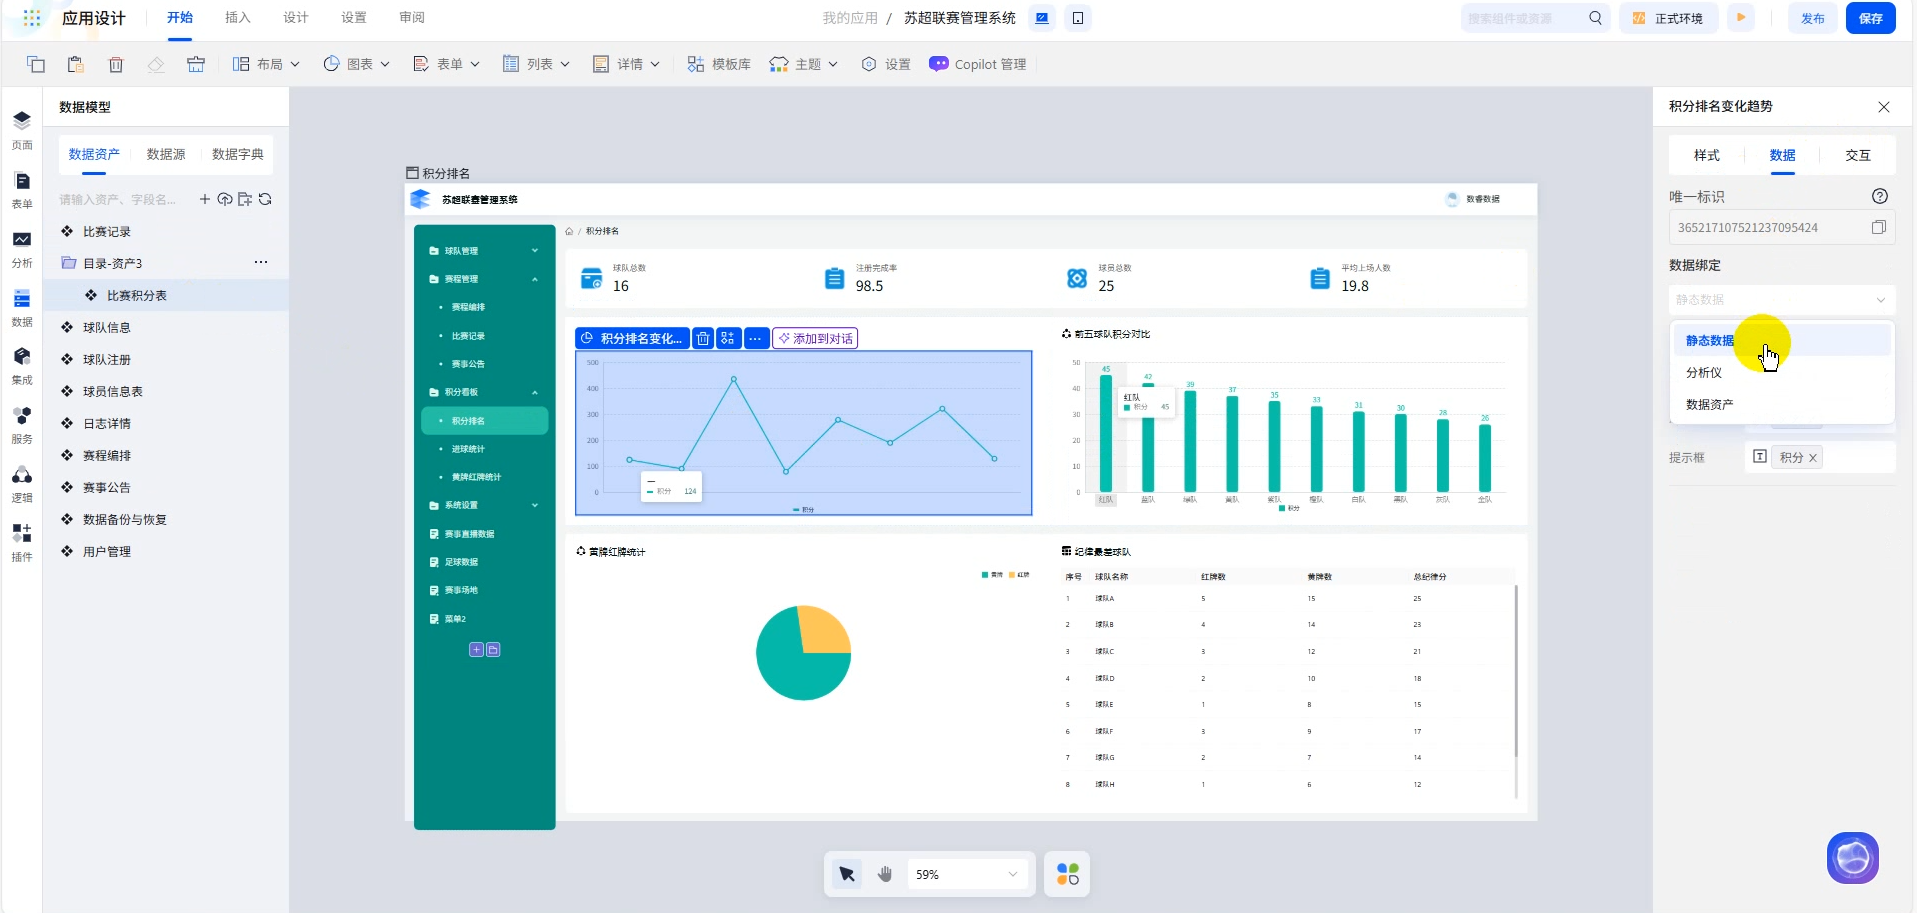Click the floating AI assistant orb
Viewport: 1917px width, 913px height.
point(1852,858)
